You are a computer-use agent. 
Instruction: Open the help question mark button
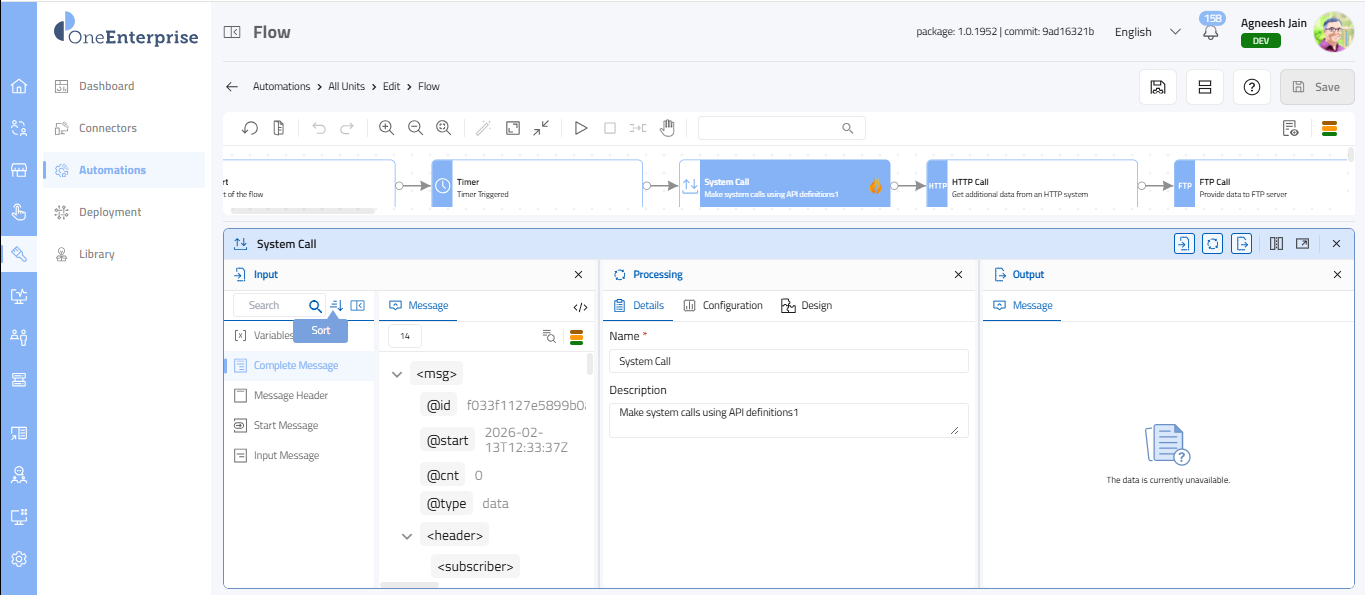(1251, 87)
